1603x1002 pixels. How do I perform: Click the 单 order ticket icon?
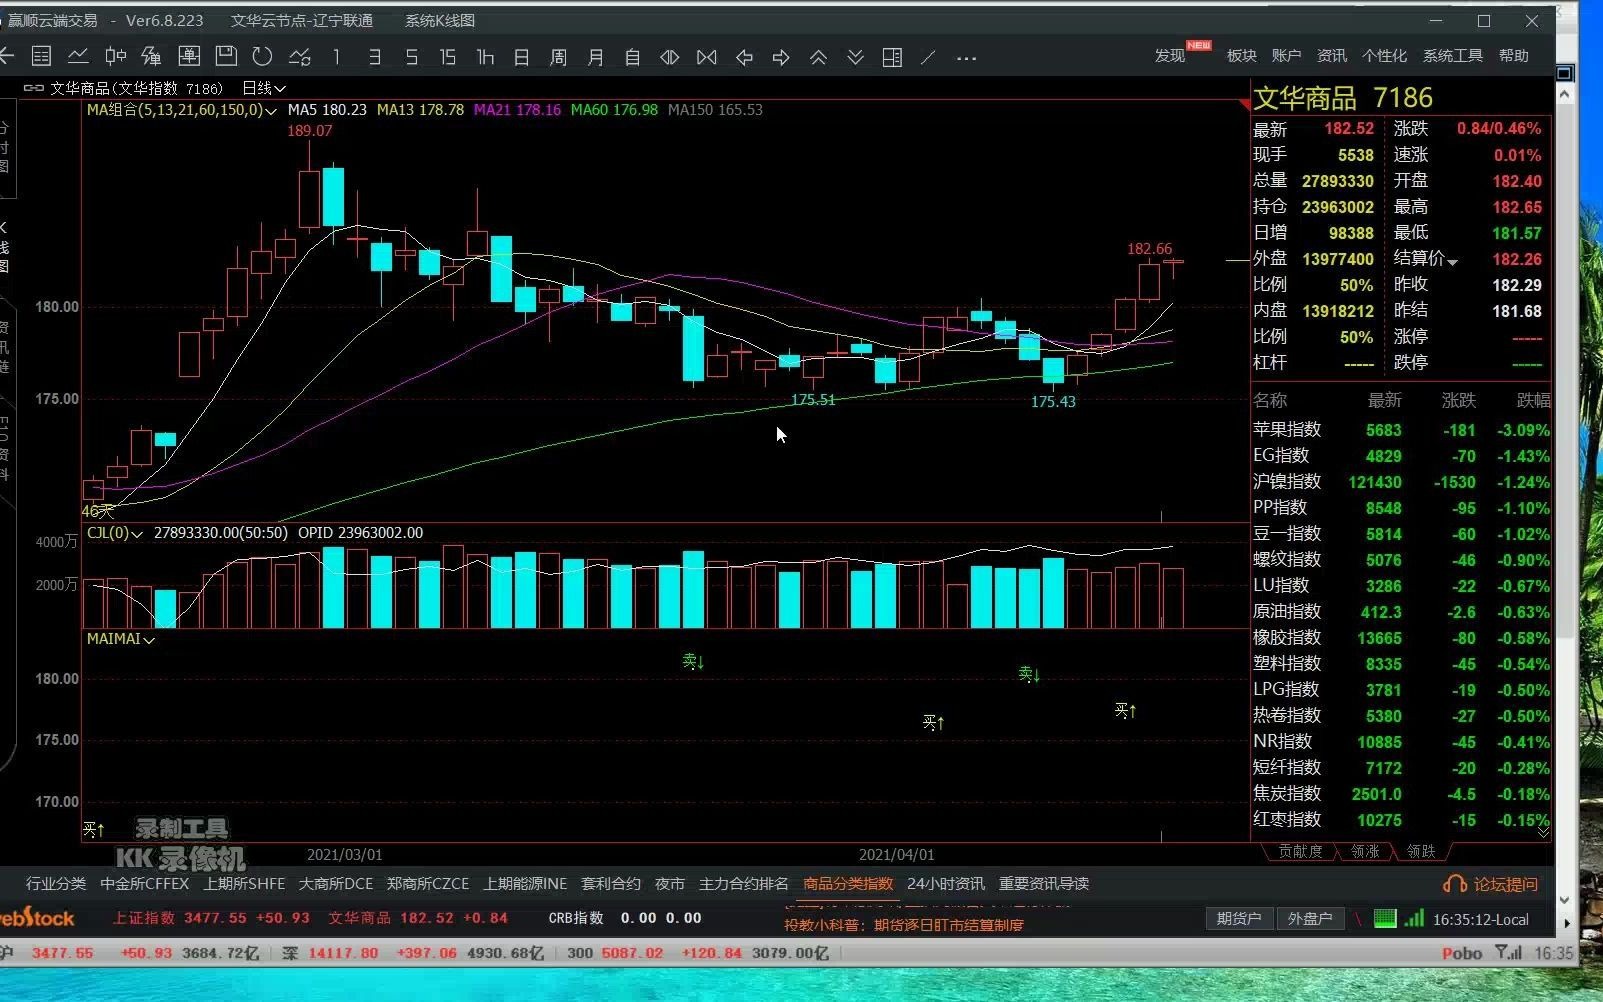pyautogui.click(x=189, y=57)
